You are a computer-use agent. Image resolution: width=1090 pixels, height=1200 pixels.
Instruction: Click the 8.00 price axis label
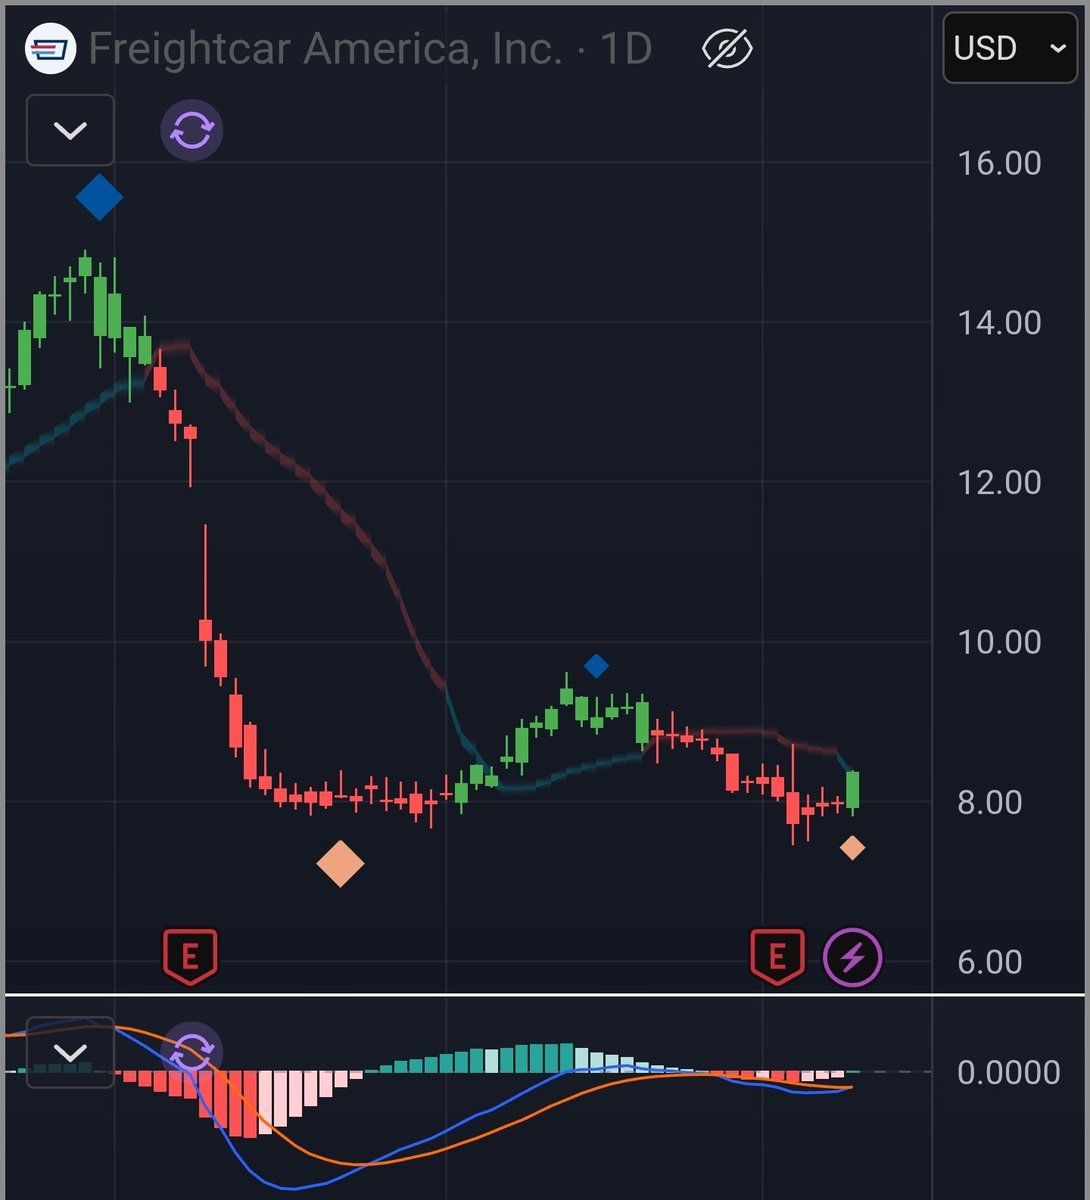pyautogui.click(x=990, y=802)
